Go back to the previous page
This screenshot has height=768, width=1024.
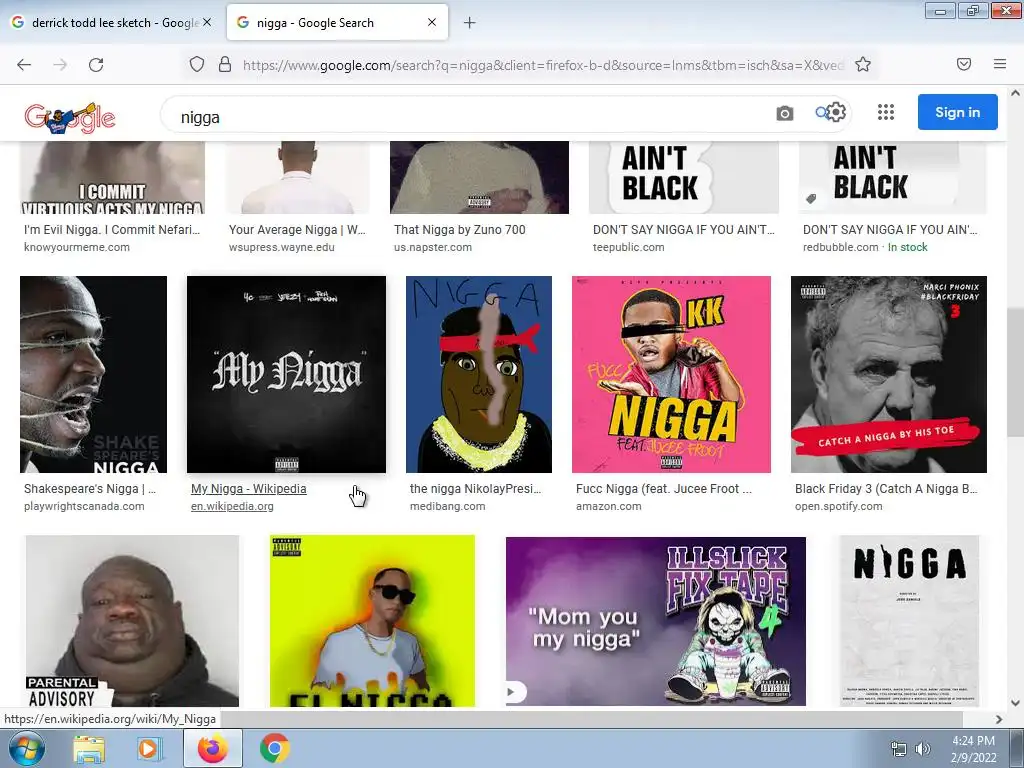(24, 65)
